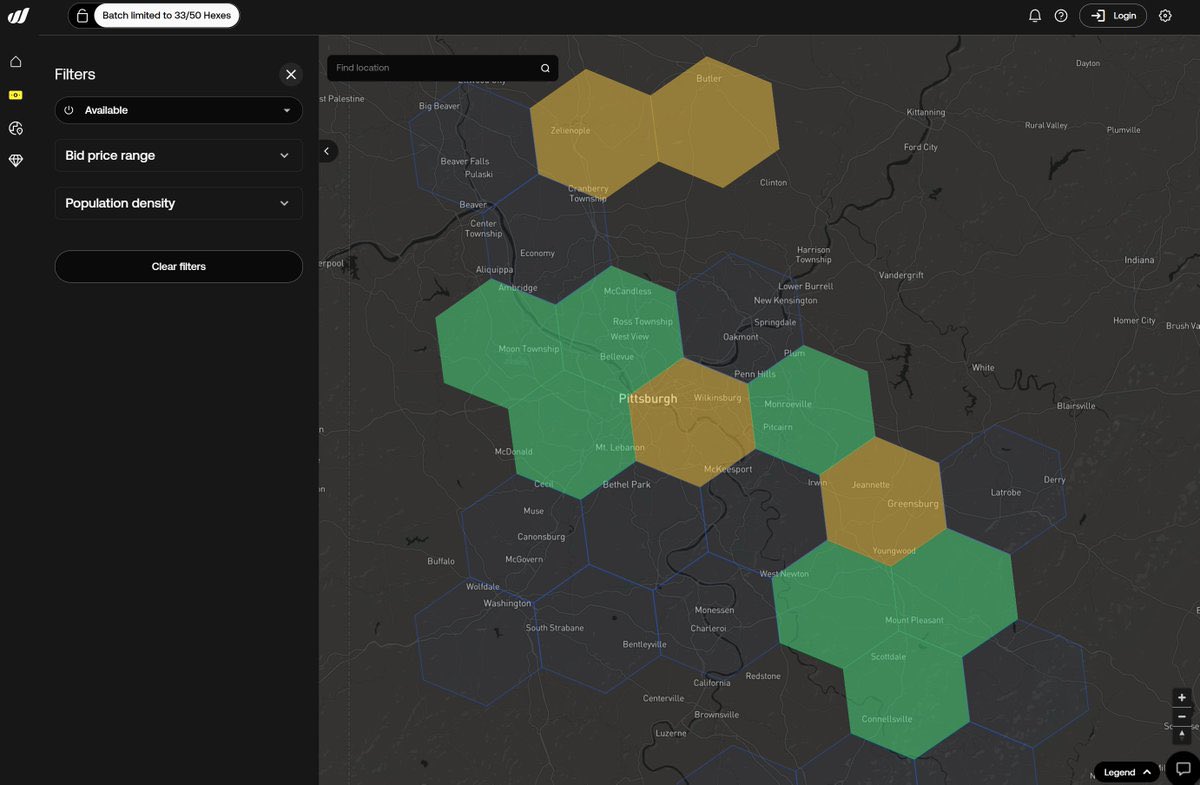Open the chat support widget

click(1183, 768)
